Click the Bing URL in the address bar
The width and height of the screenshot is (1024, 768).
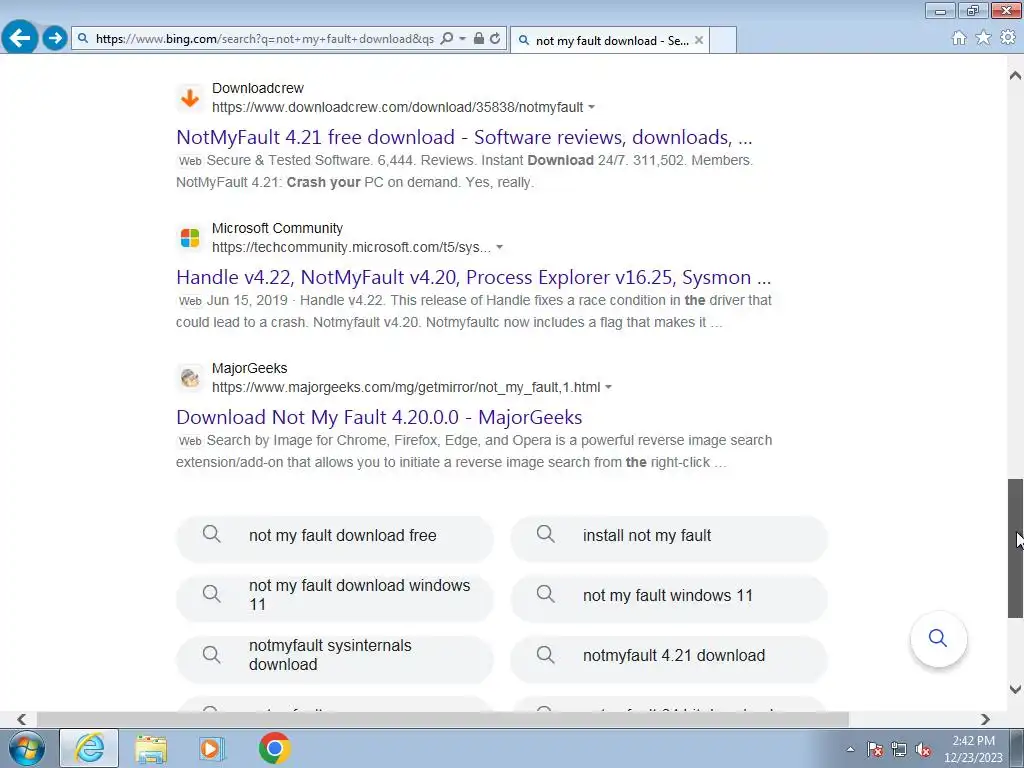point(264,39)
